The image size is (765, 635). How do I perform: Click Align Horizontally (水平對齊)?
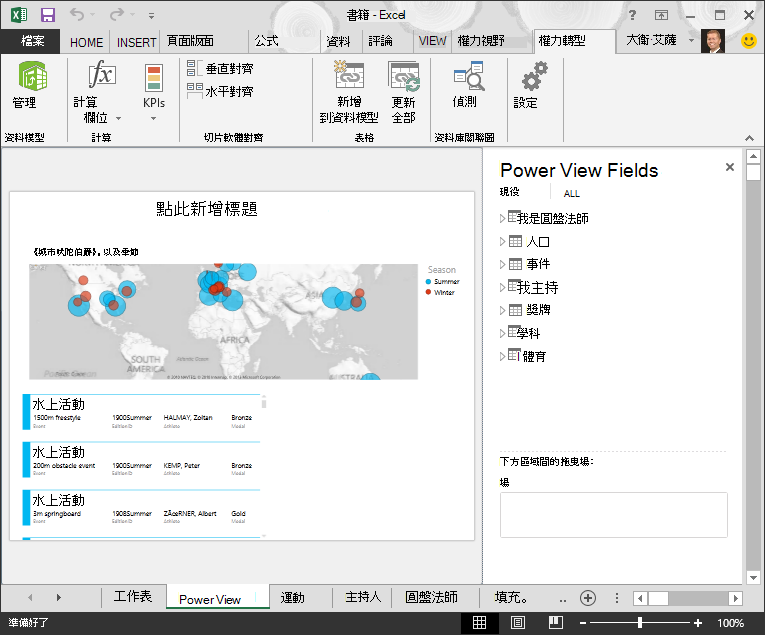221,91
